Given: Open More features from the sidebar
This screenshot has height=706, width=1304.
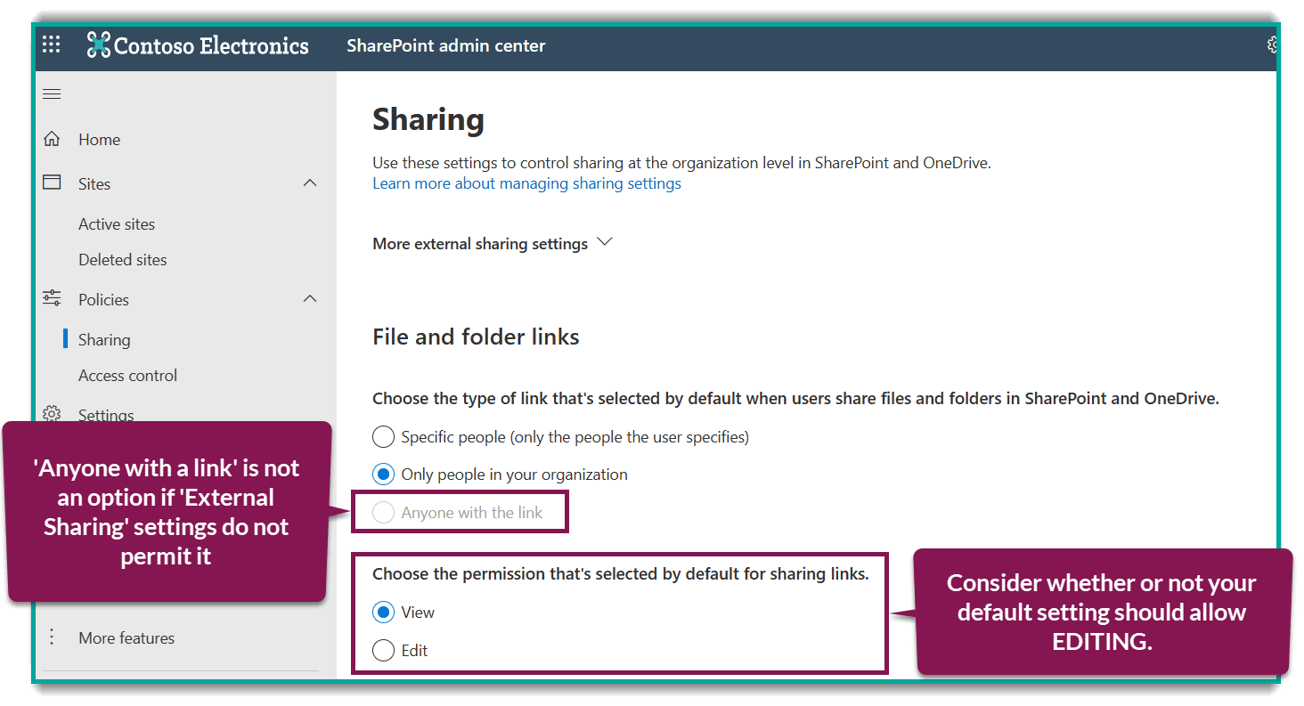Looking at the screenshot, I should 127,637.
